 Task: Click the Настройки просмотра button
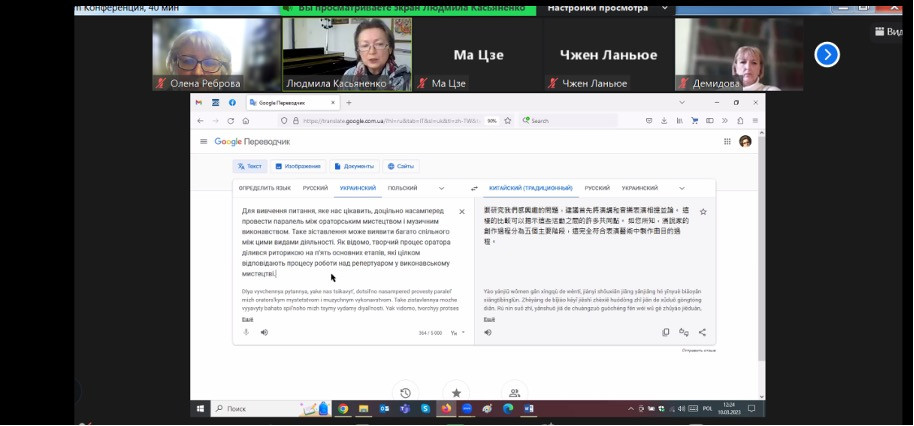click(592, 10)
